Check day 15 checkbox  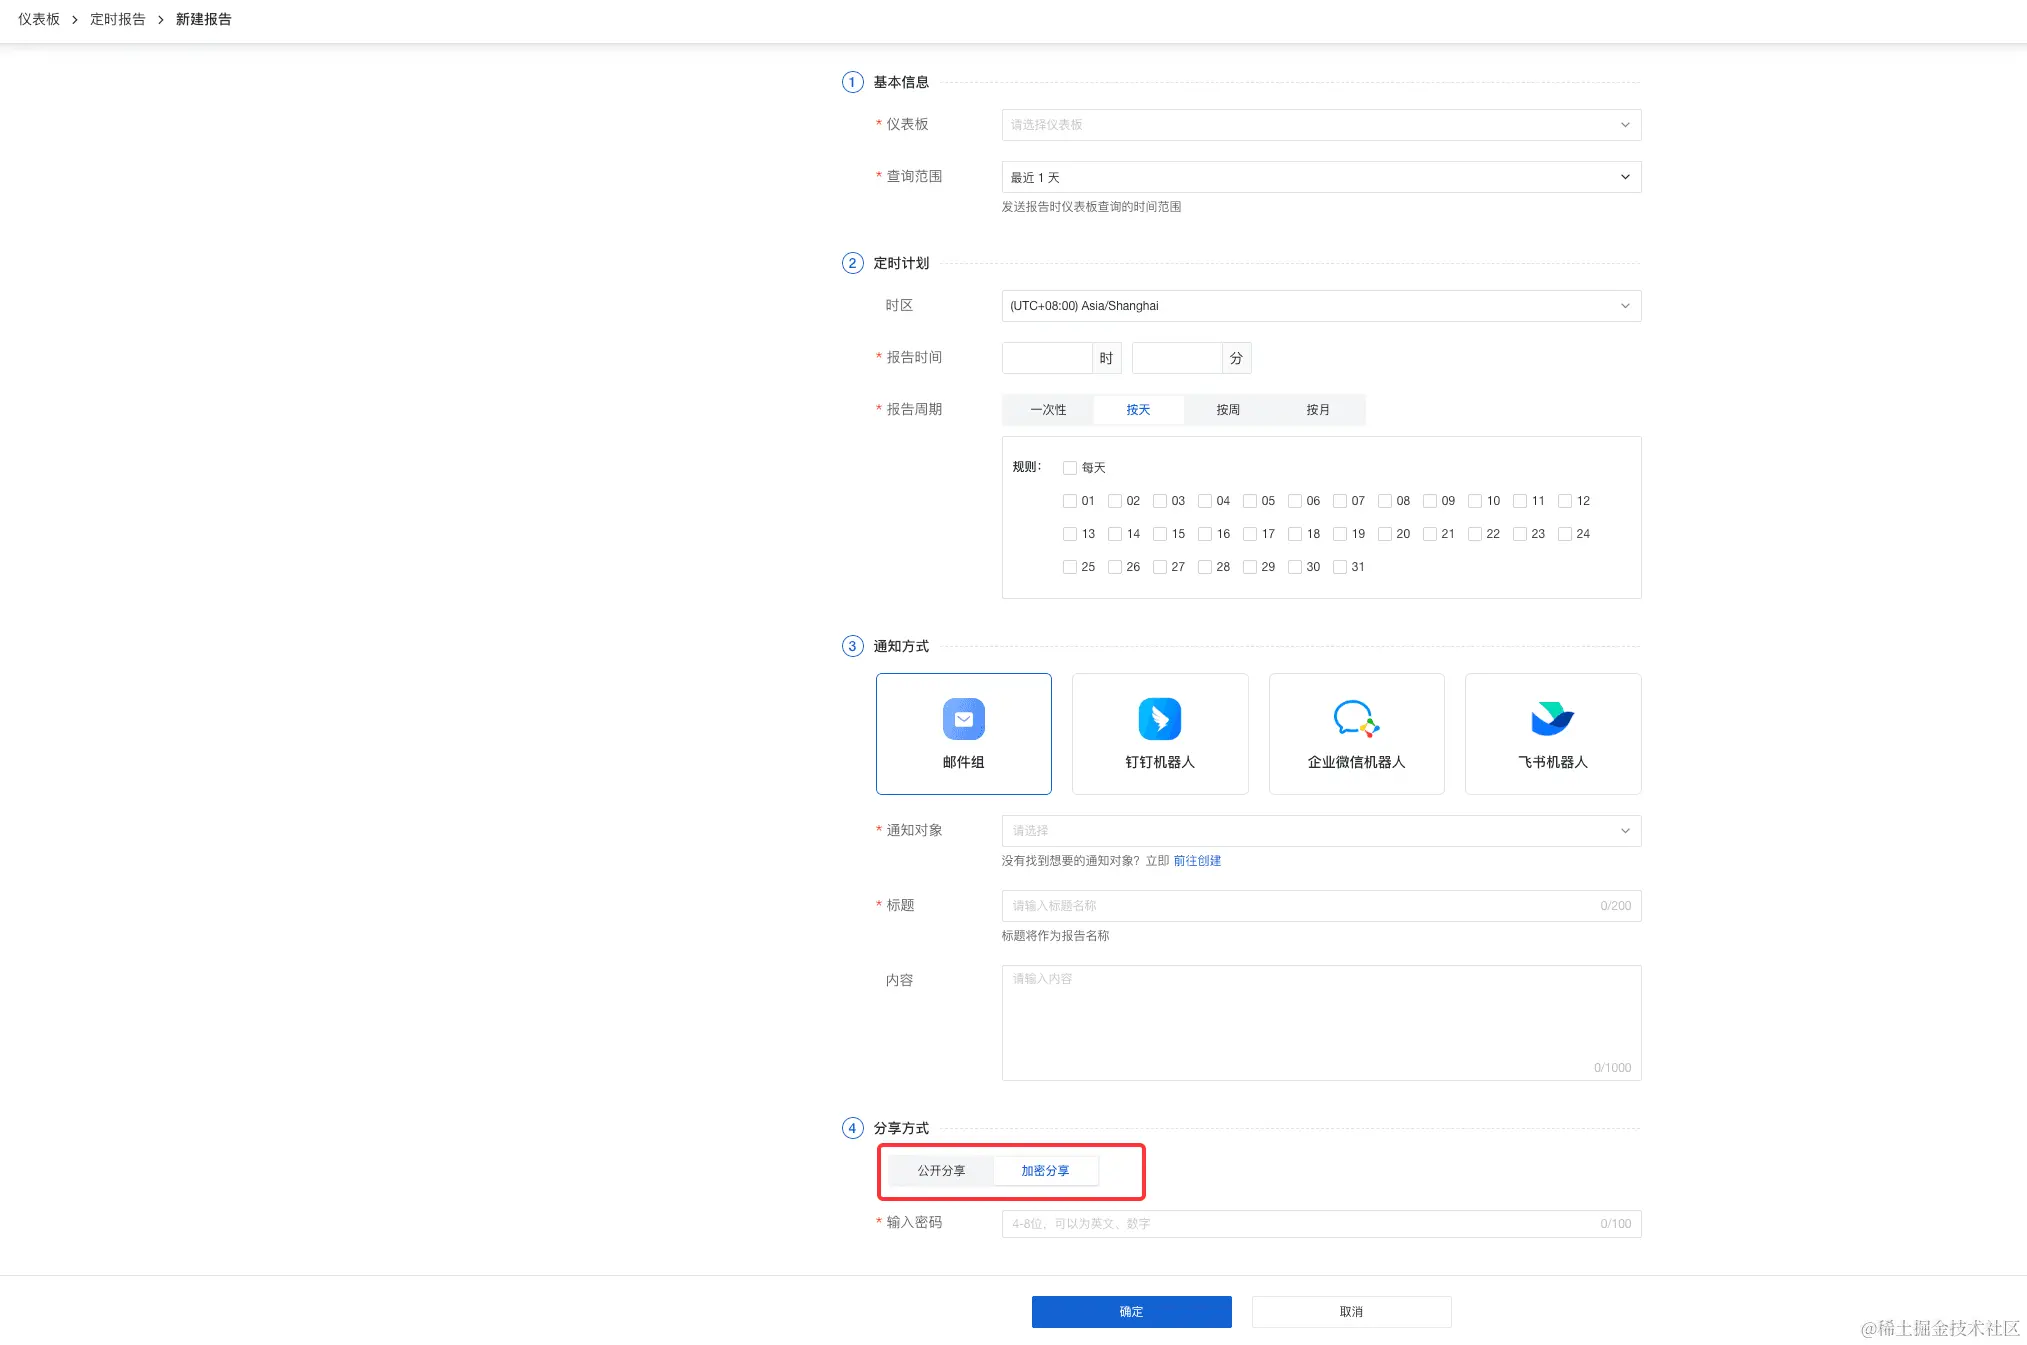pos(1160,534)
